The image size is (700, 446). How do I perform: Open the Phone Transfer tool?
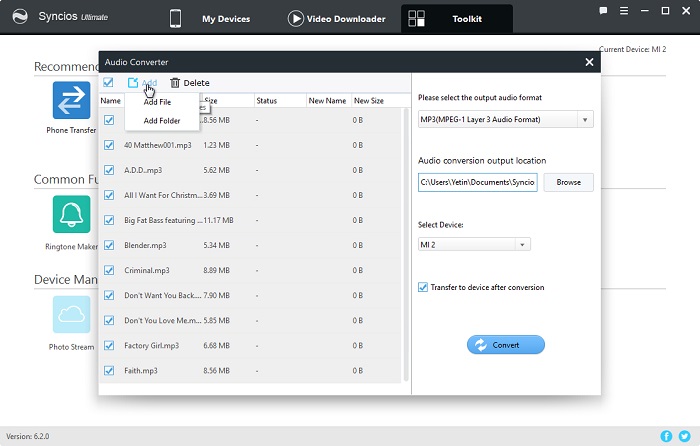[x=71, y=100]
